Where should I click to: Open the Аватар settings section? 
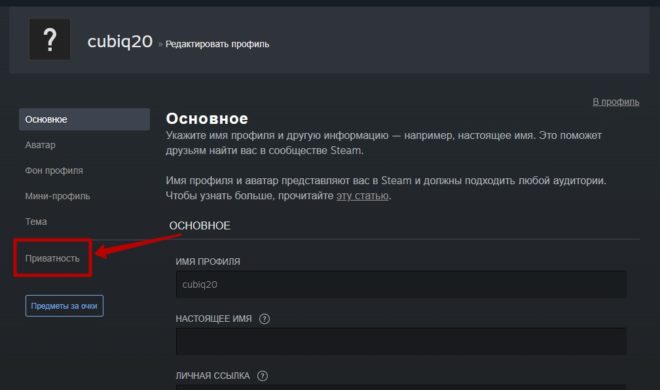pyautogui.click(x=40, y=145)
